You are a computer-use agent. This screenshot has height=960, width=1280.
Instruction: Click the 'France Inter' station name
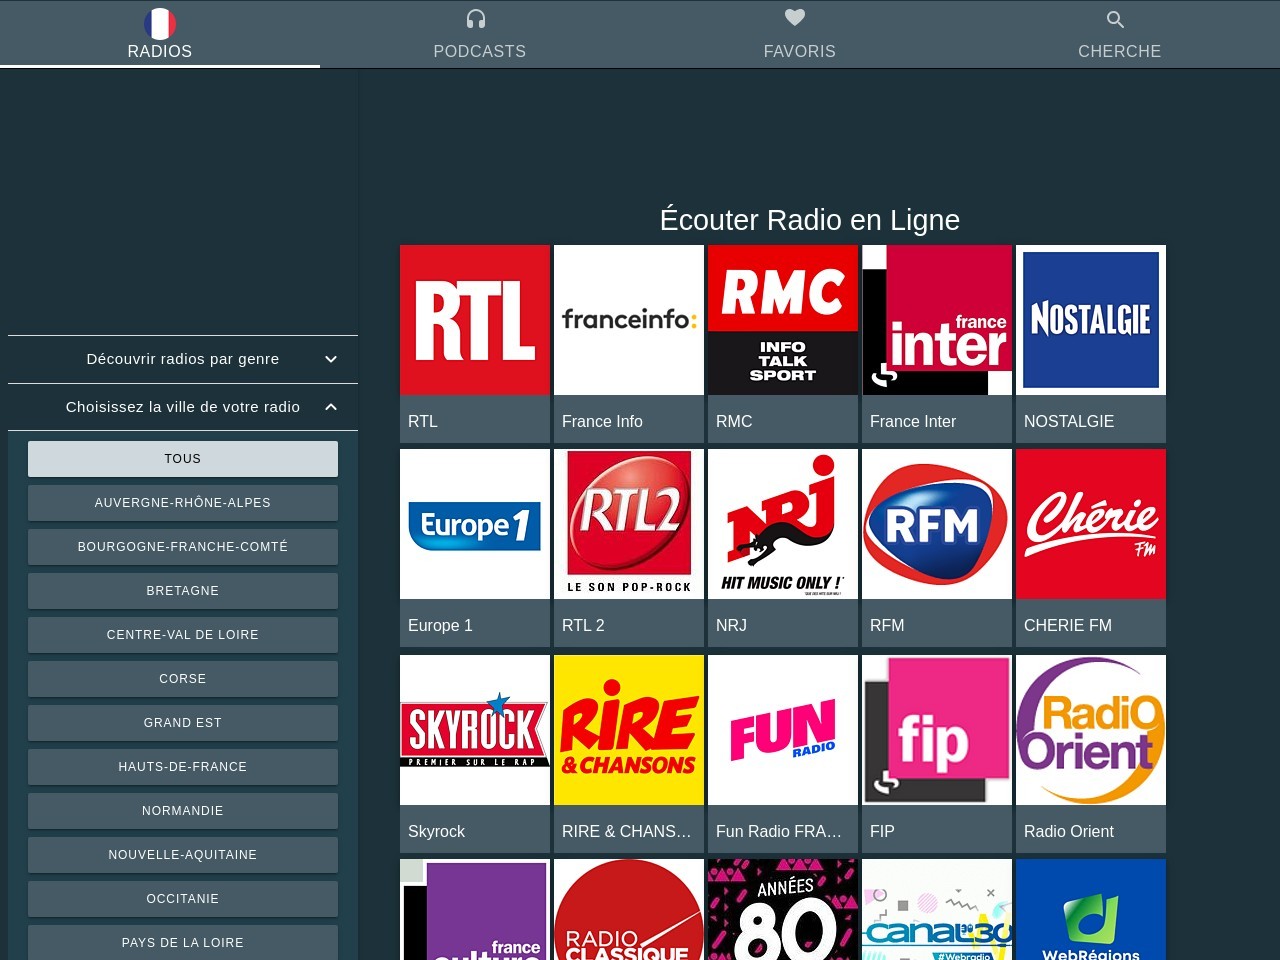tap(913, 422)
